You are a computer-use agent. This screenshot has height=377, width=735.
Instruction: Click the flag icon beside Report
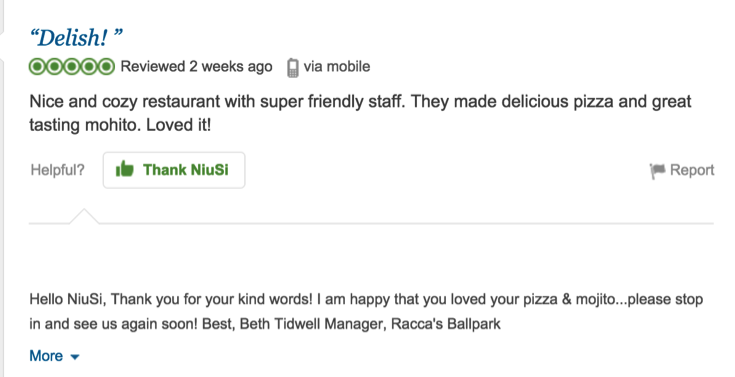click(x=657, y=171)
